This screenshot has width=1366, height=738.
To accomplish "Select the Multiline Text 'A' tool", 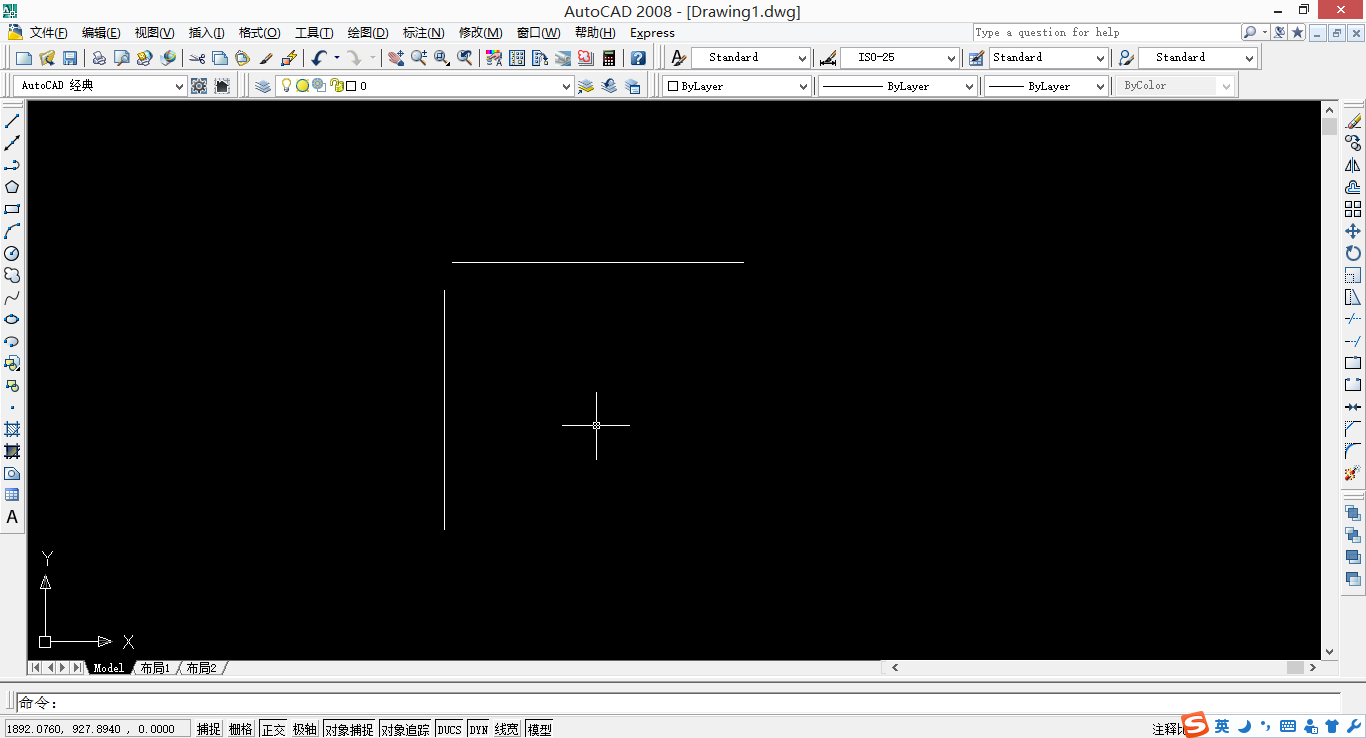I will pyautogui.click(x=12, y=517).
